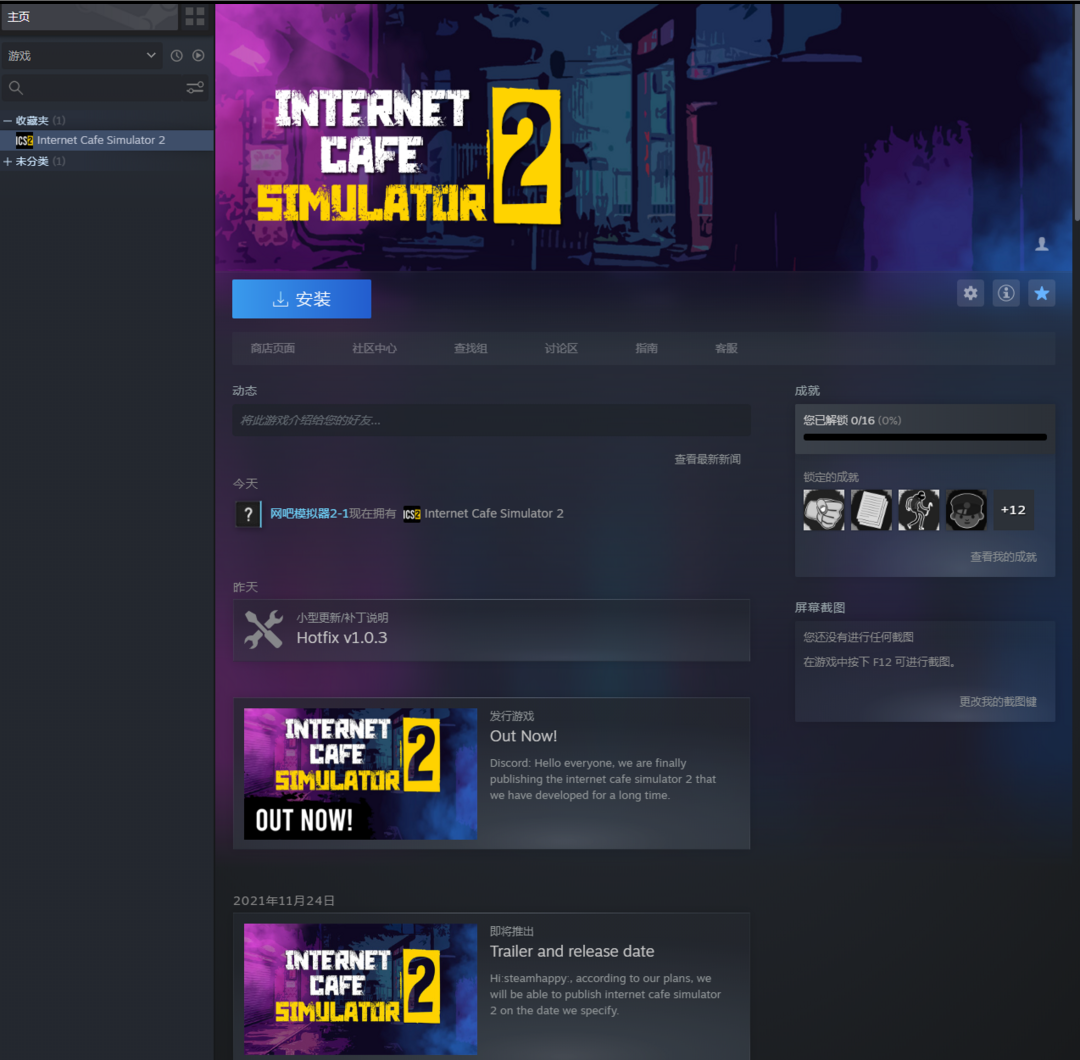This screenshot has height=1060, width=1080.
Task: Click the 网吧模拟器2-1 username link
Action: point(309,514)
